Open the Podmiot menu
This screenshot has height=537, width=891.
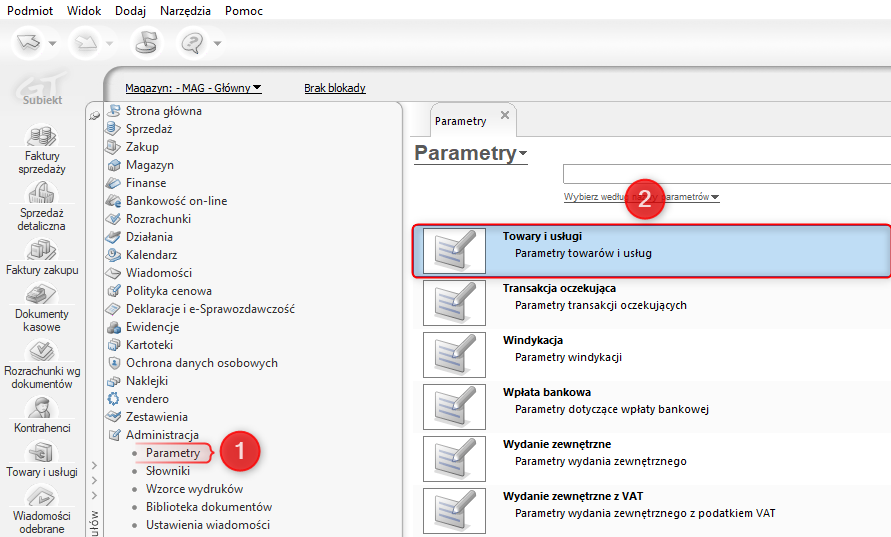[30, 11]
